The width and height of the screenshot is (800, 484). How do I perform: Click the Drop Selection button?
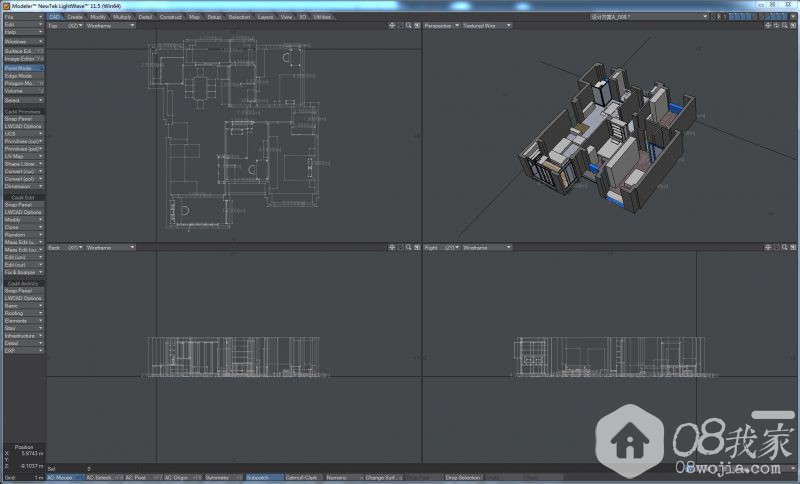462,478
